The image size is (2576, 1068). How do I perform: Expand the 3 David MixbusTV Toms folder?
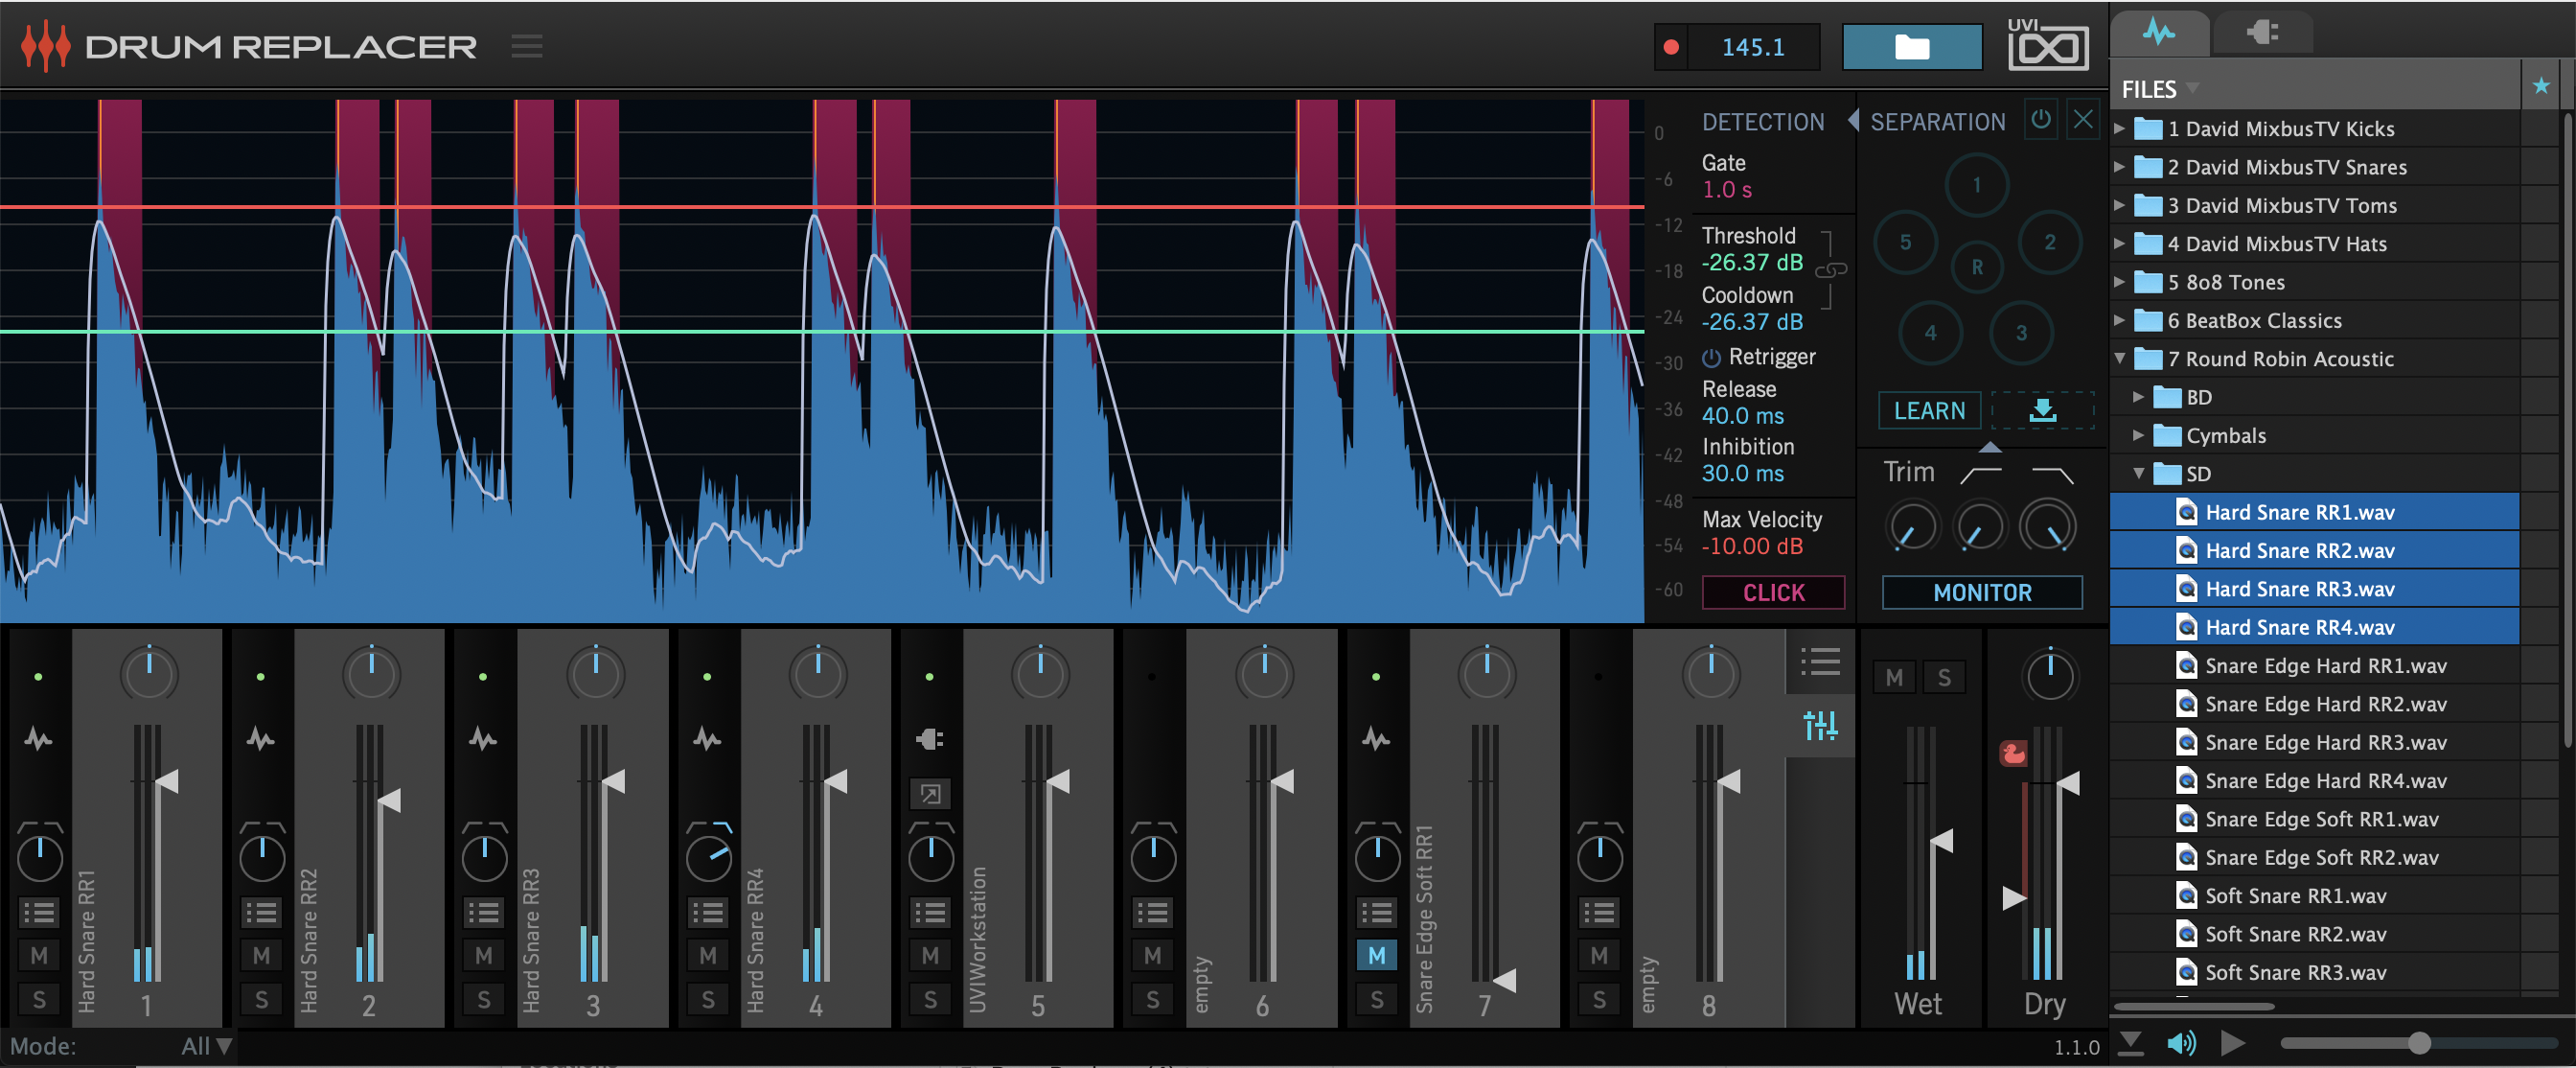click(x=2119, y=205)
